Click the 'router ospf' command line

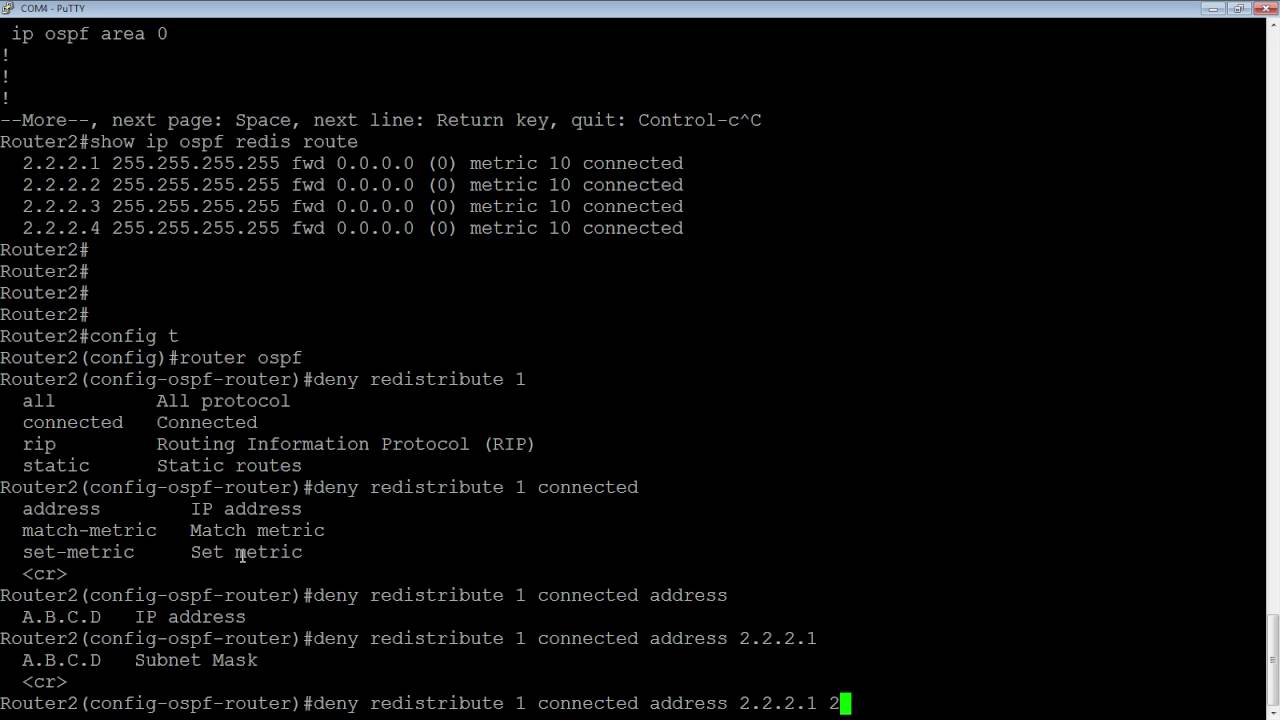click(151, 358)
